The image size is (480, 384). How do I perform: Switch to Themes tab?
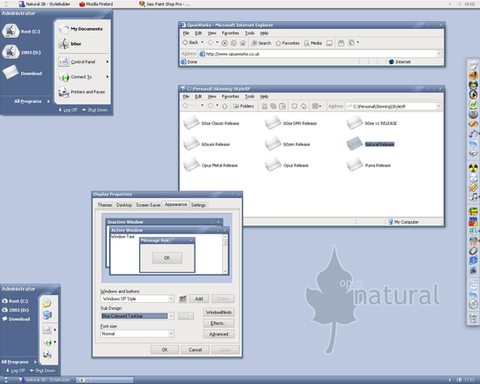click(105, 205)
